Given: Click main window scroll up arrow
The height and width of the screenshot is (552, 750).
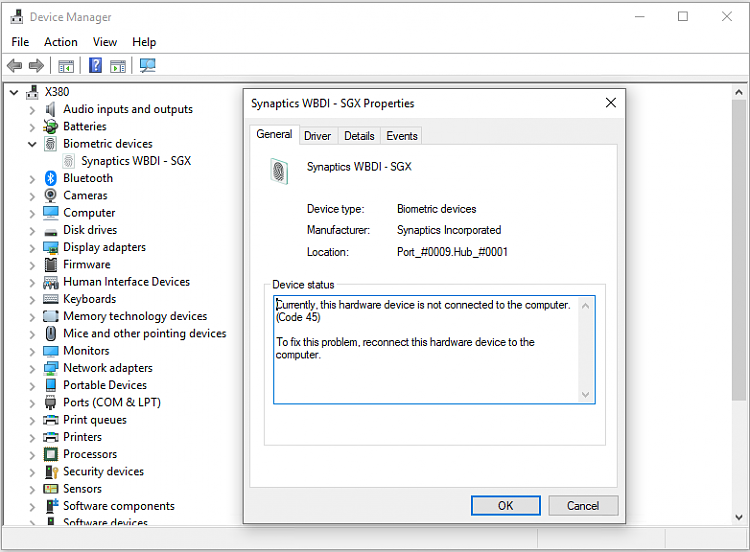Looking at the screenshot, I should [x=739, y=92].
